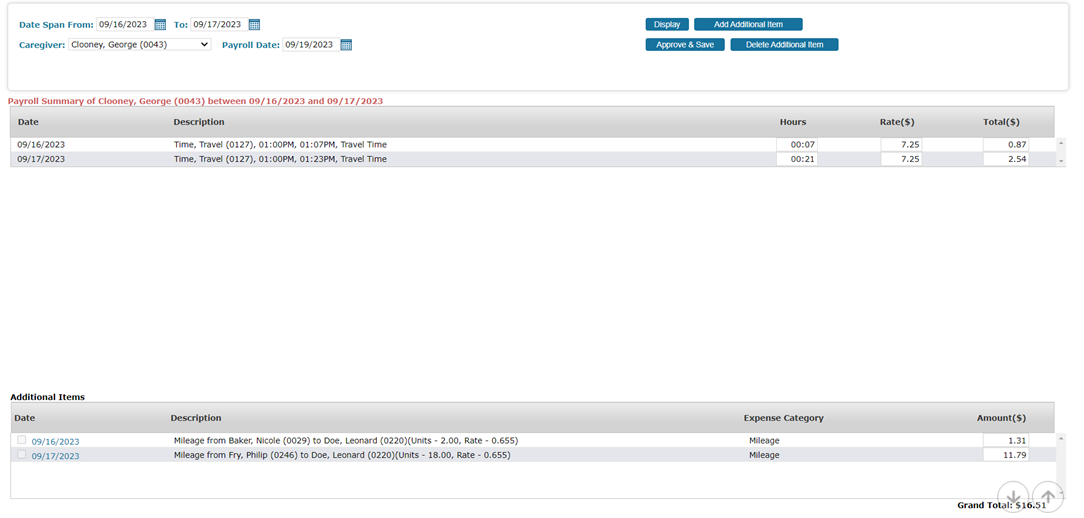Click the 11.79 mileage amount field
The width and height of the screenshot is (1084, 518).
click(1004, 455)
